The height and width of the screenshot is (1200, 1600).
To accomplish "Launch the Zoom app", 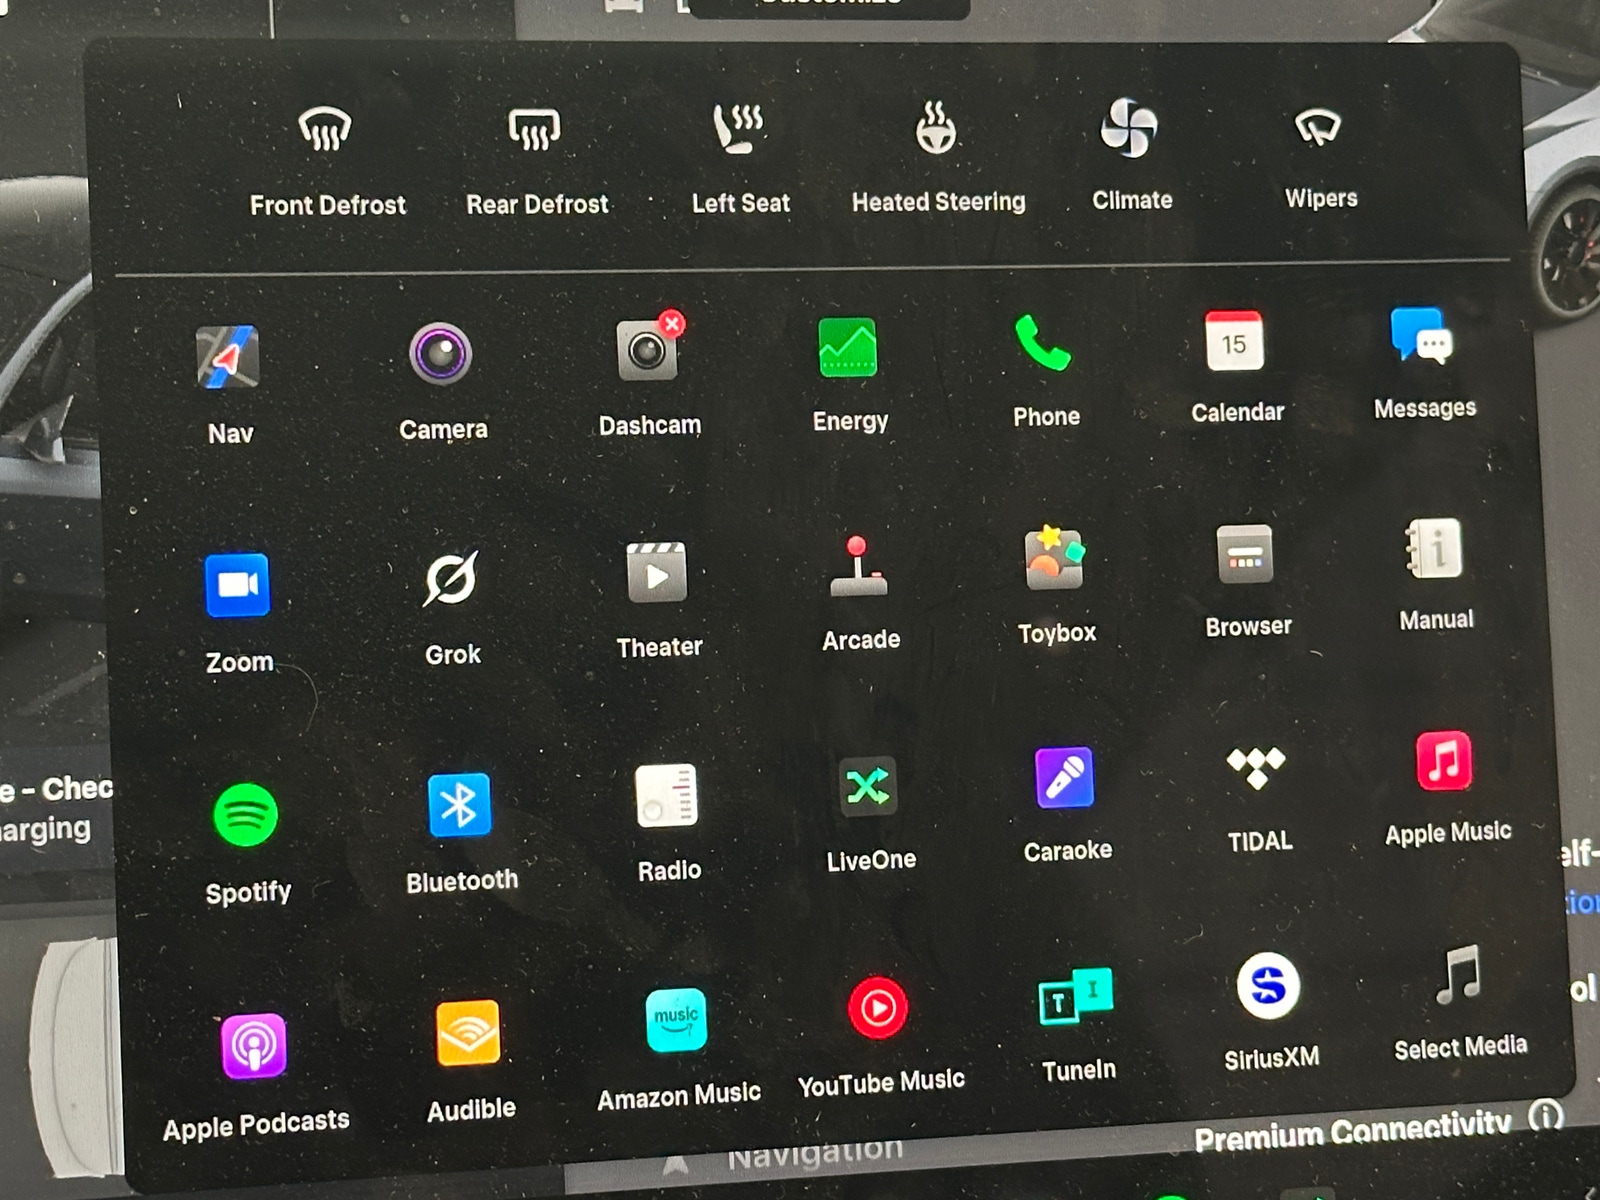I will click(237, 585).
